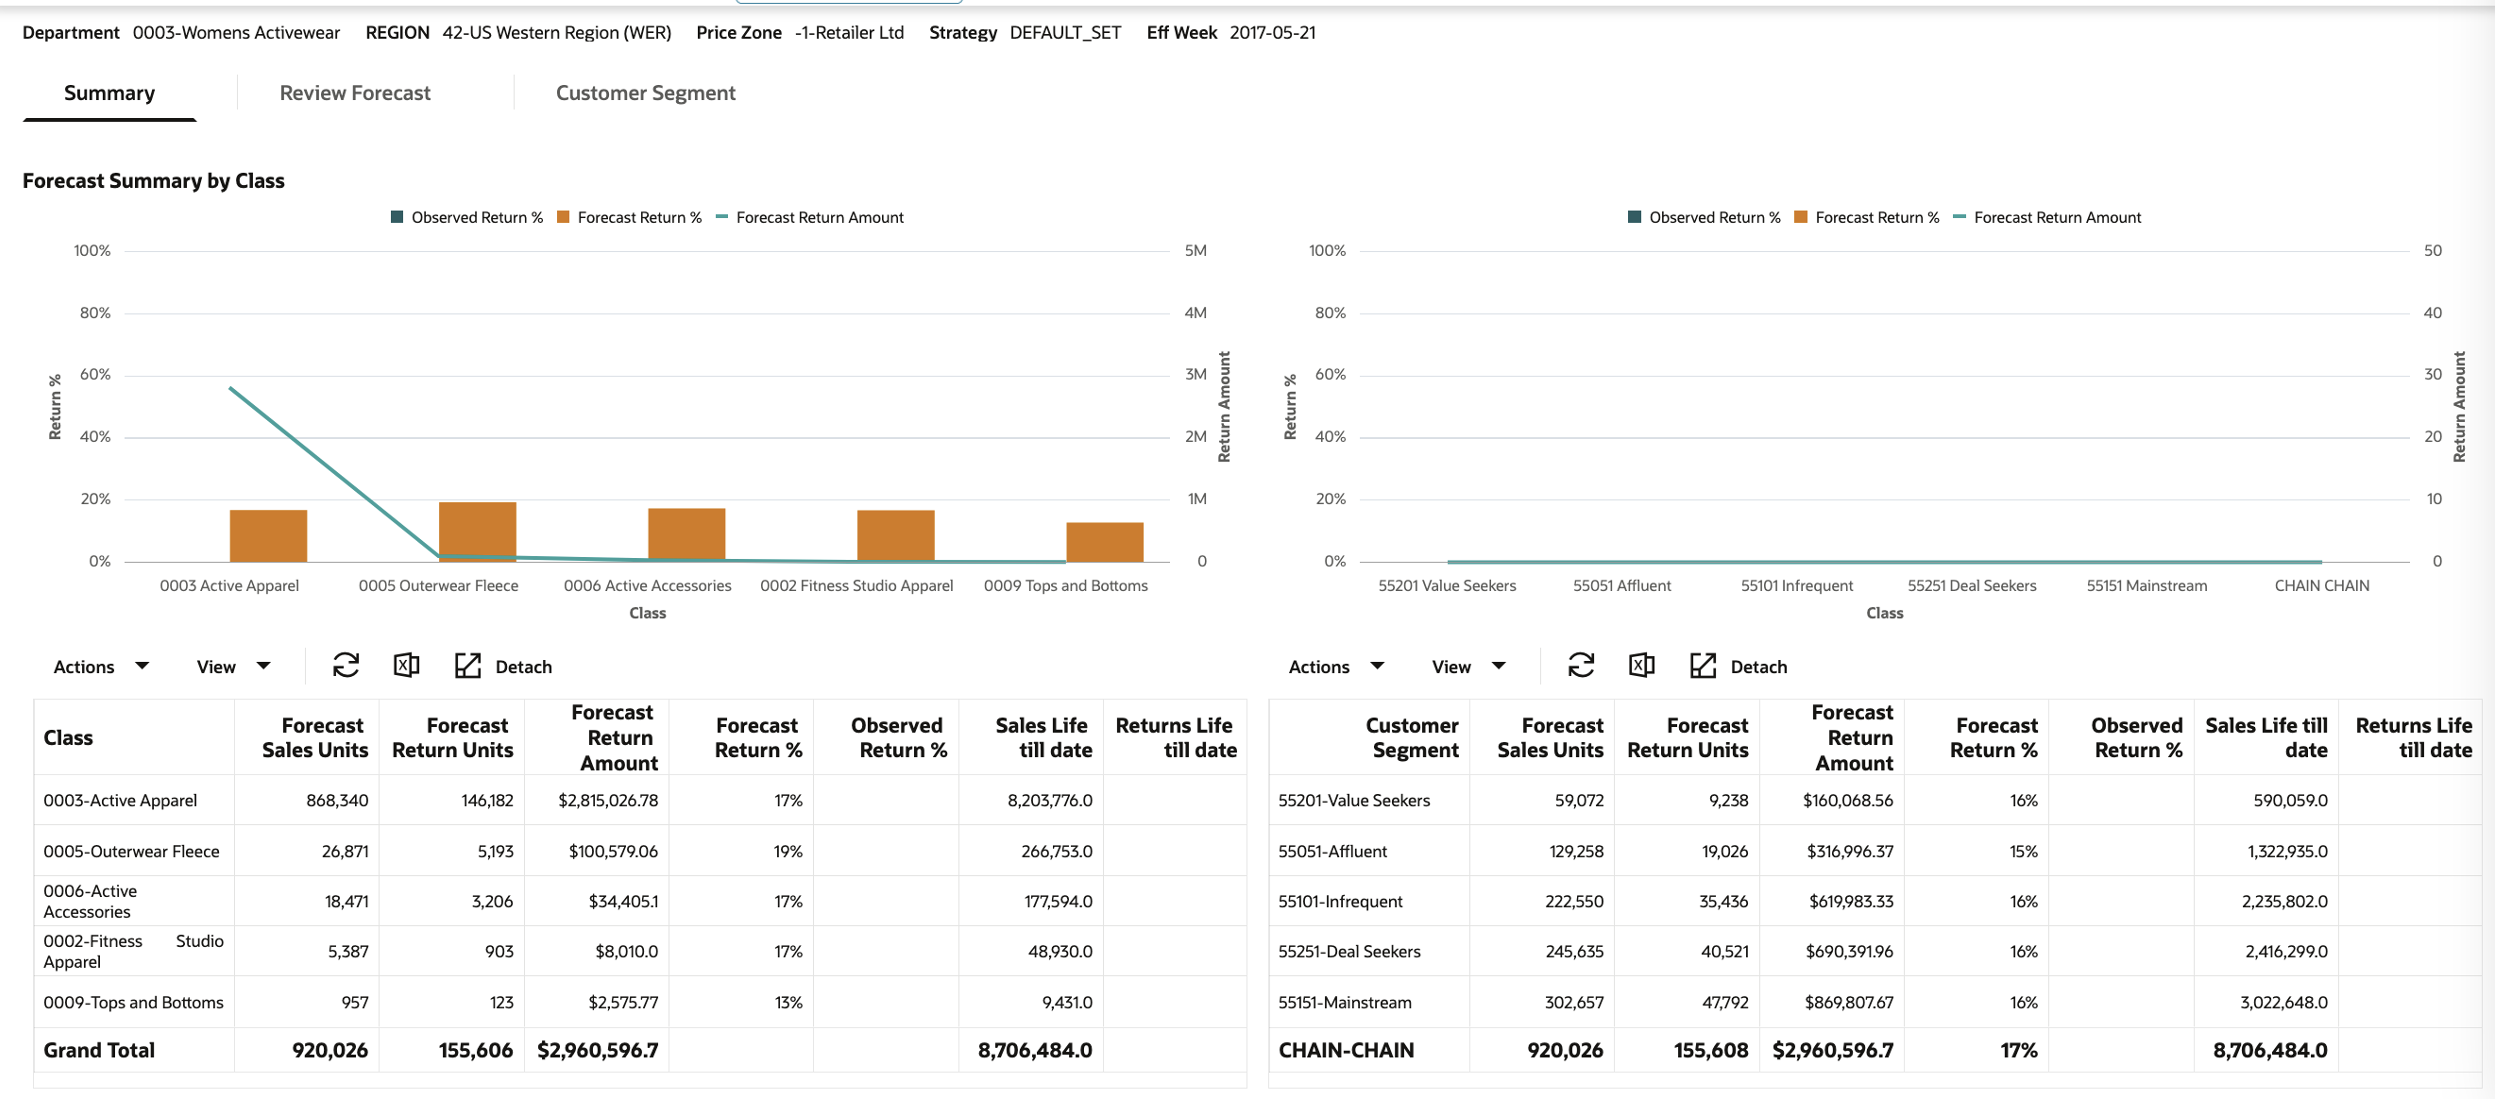Image resolution: width=2500 pixels, height=1104 pixels.
Task: Export customer segment table to Excel
Action: pyautogui.click(x=1641, y=666)
